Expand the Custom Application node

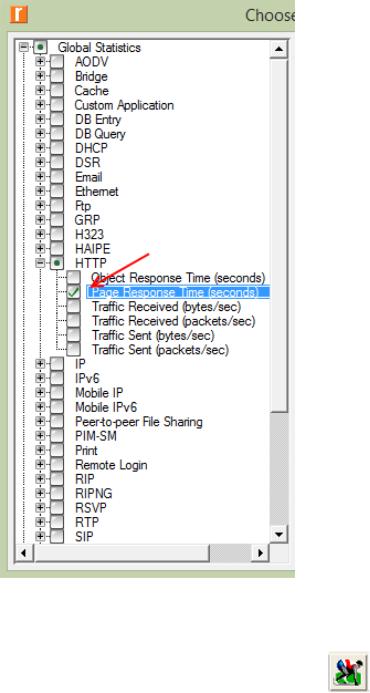click(x=40, y=105)
